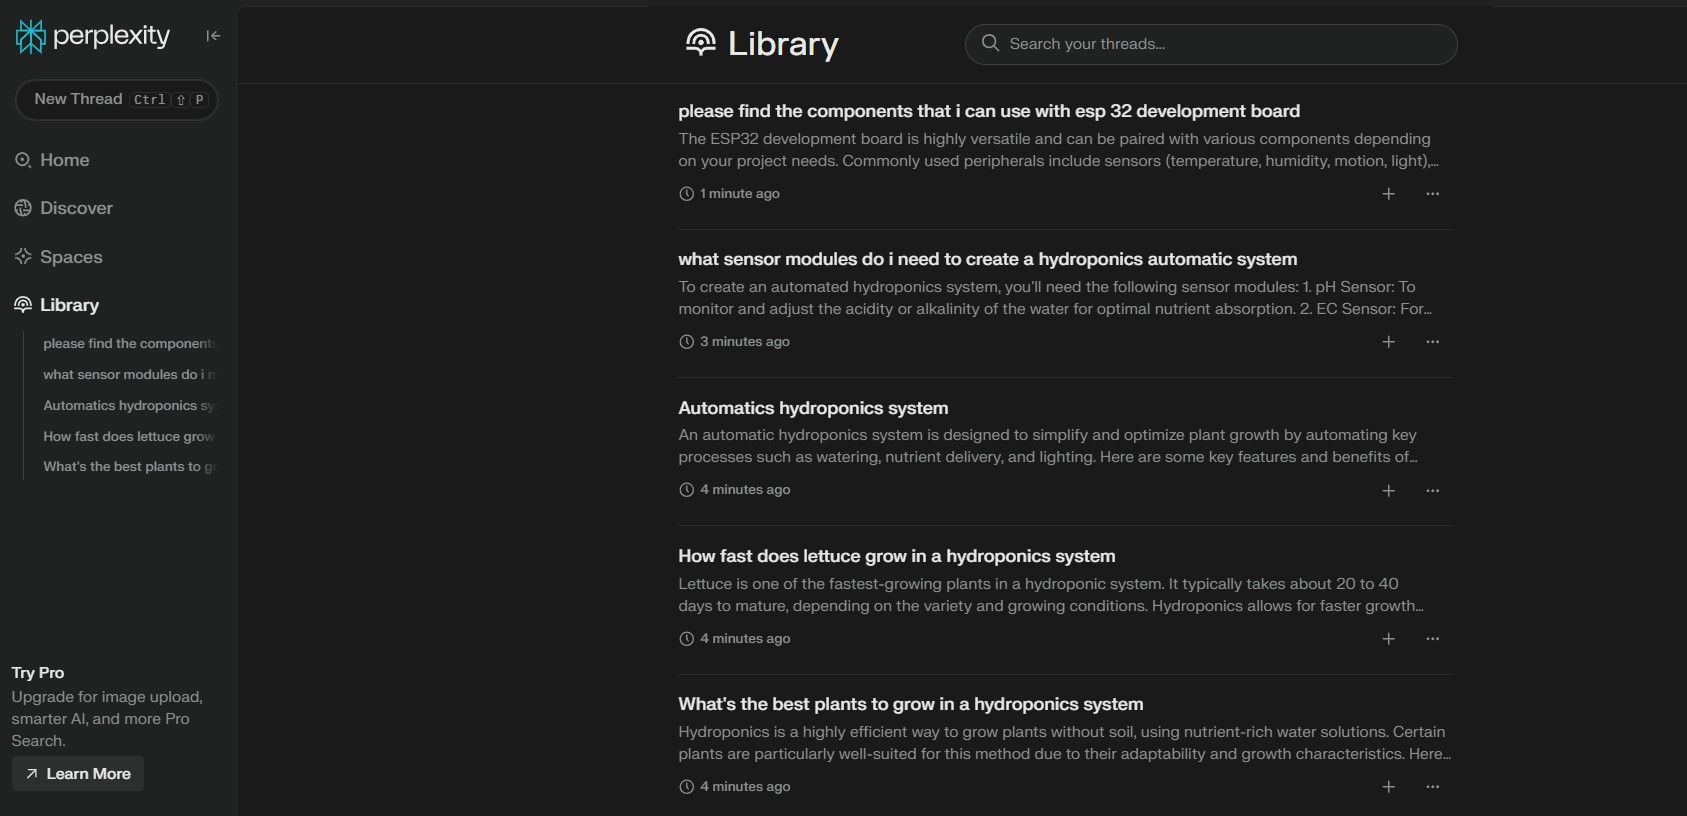The image size is (1687, 816).
Task: Open more options for sensor modules thread
Action: tap(1432, 342)
